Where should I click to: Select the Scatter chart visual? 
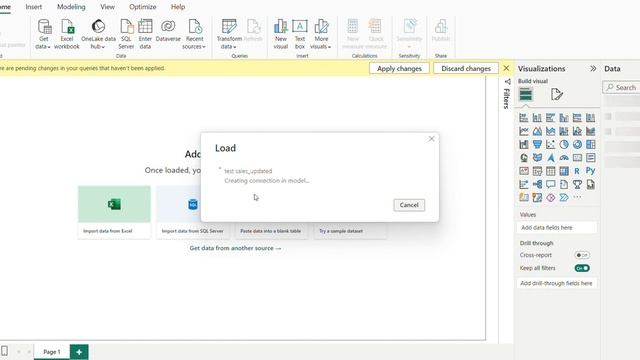tap(550, 144)
